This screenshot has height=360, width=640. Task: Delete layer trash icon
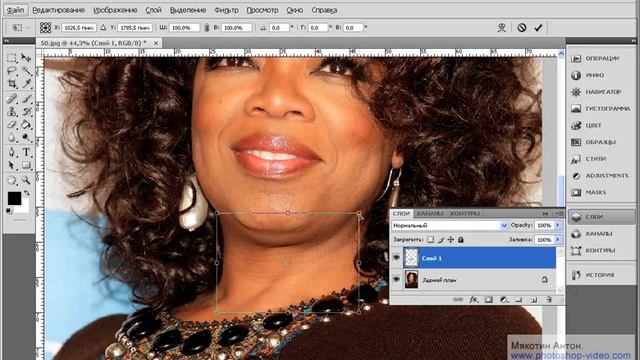click(549, 300)
